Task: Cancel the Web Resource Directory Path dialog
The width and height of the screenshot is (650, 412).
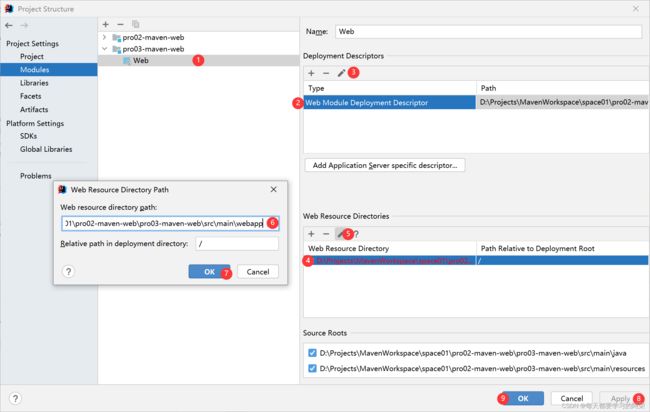Action: (x=258, y=271)
